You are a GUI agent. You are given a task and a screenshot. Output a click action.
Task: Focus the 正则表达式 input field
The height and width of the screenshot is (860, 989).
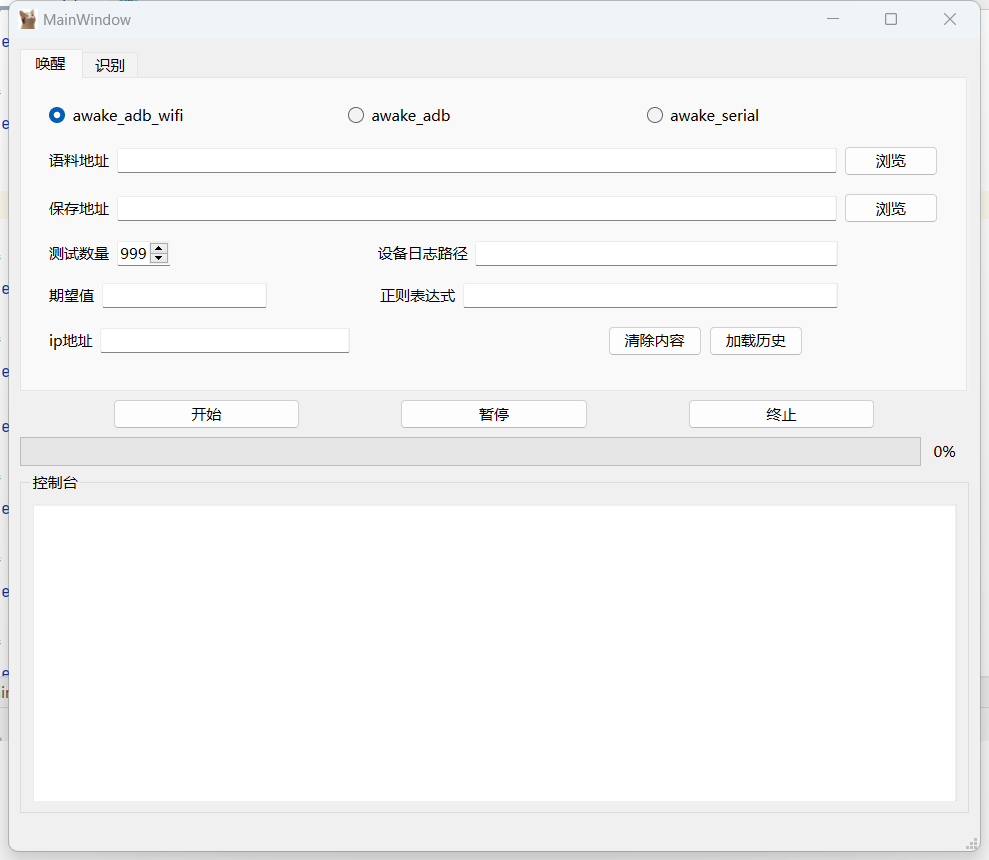pyautogui.click(x=650, y=296)
